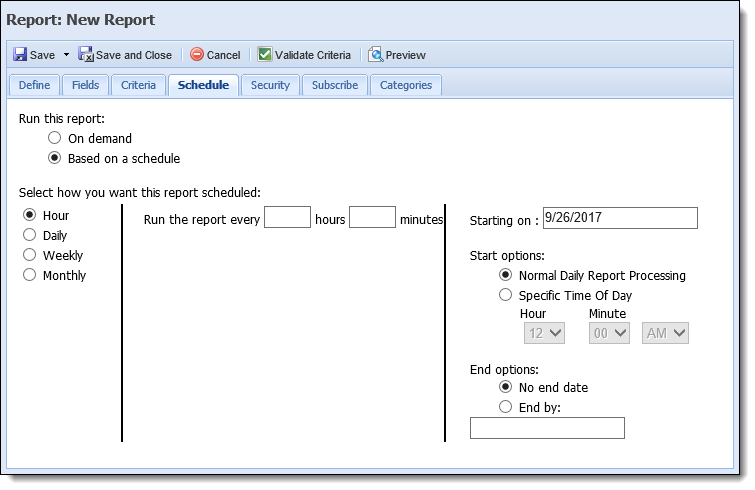
Task: Open the AM/PM dropdown
Action: pyautogui.click(x=665, y=333)
